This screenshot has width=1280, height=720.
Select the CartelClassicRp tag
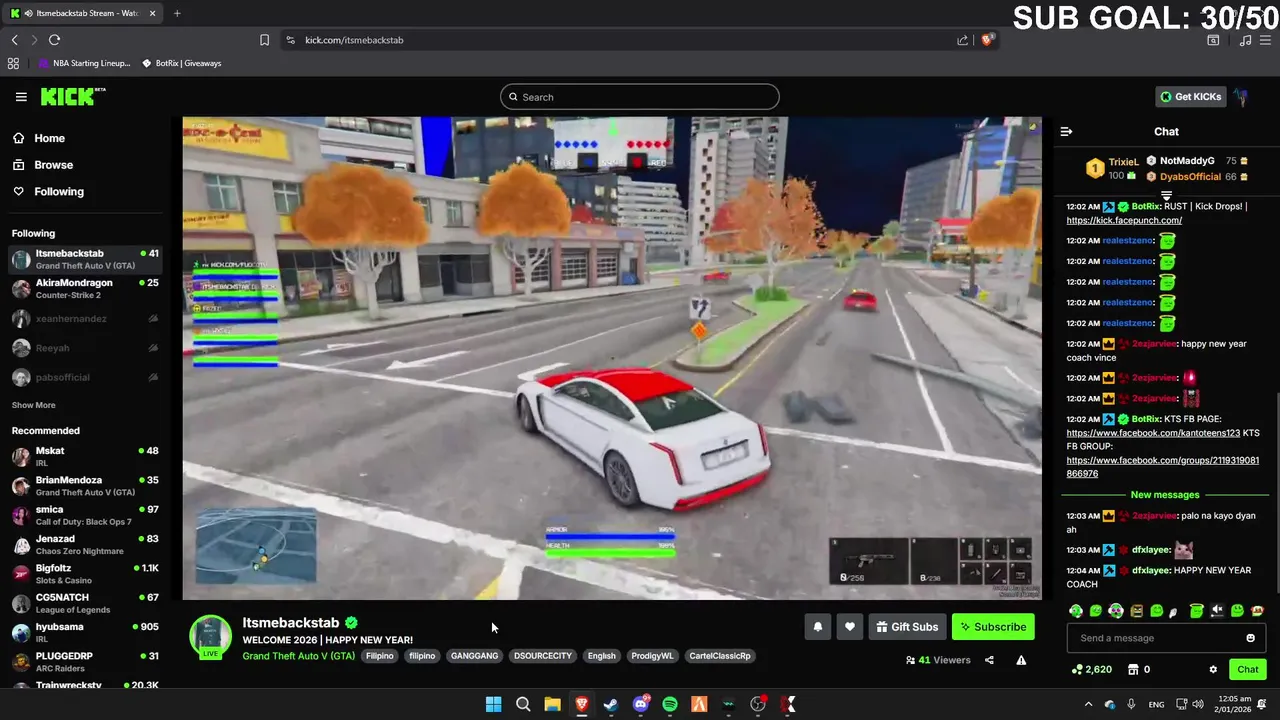tap(719, 656)
